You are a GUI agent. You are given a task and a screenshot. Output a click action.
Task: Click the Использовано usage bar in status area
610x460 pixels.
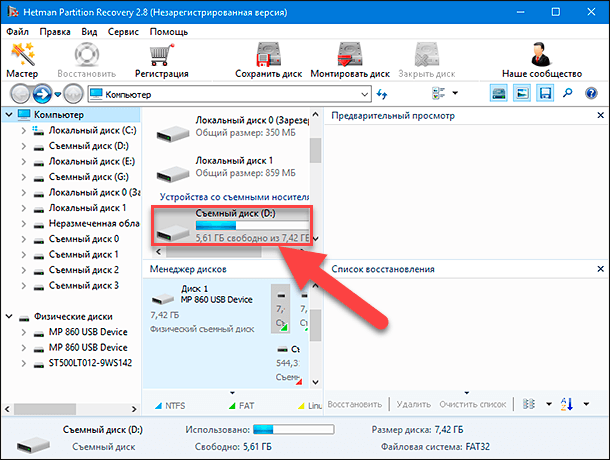(293, 429)
